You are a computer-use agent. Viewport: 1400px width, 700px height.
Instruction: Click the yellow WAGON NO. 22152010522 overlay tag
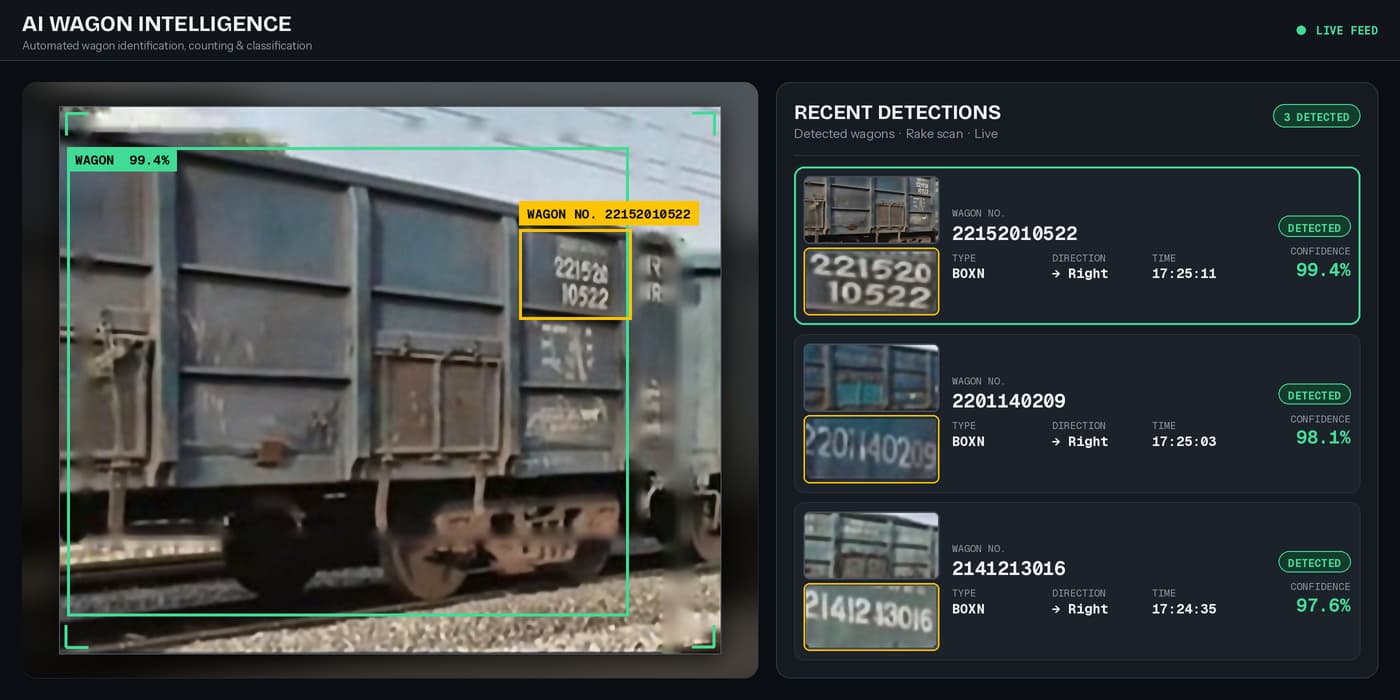pos(608,214)
